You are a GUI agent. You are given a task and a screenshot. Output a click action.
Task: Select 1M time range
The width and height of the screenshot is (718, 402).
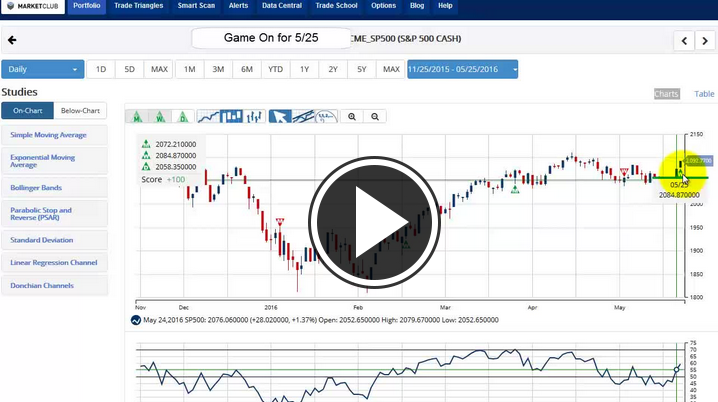point(190,69)
